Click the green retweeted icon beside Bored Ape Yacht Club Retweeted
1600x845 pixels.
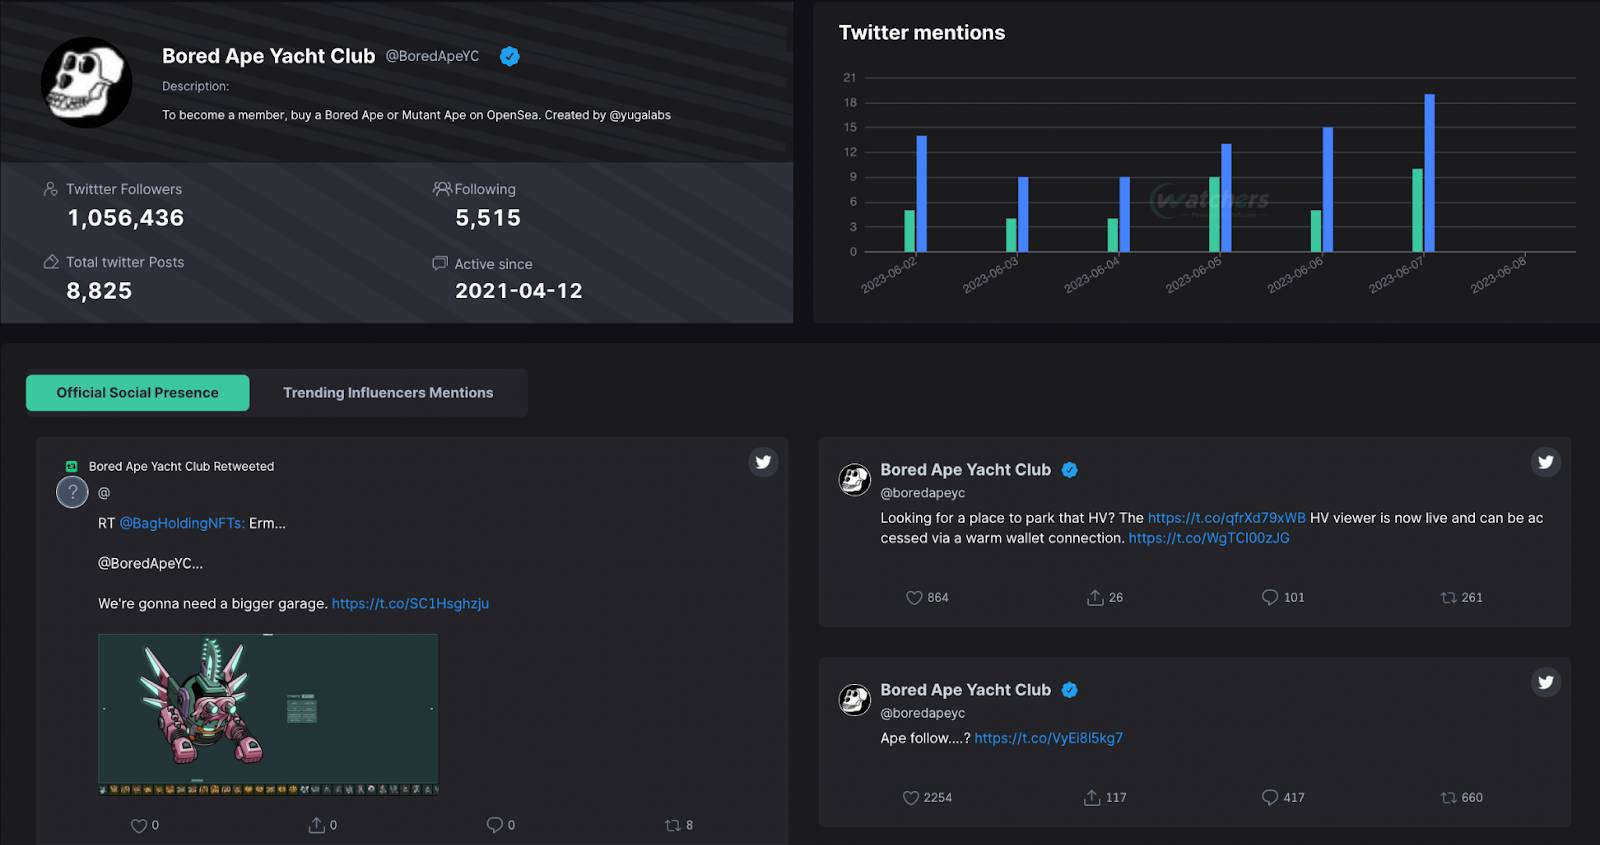[72, 466]
